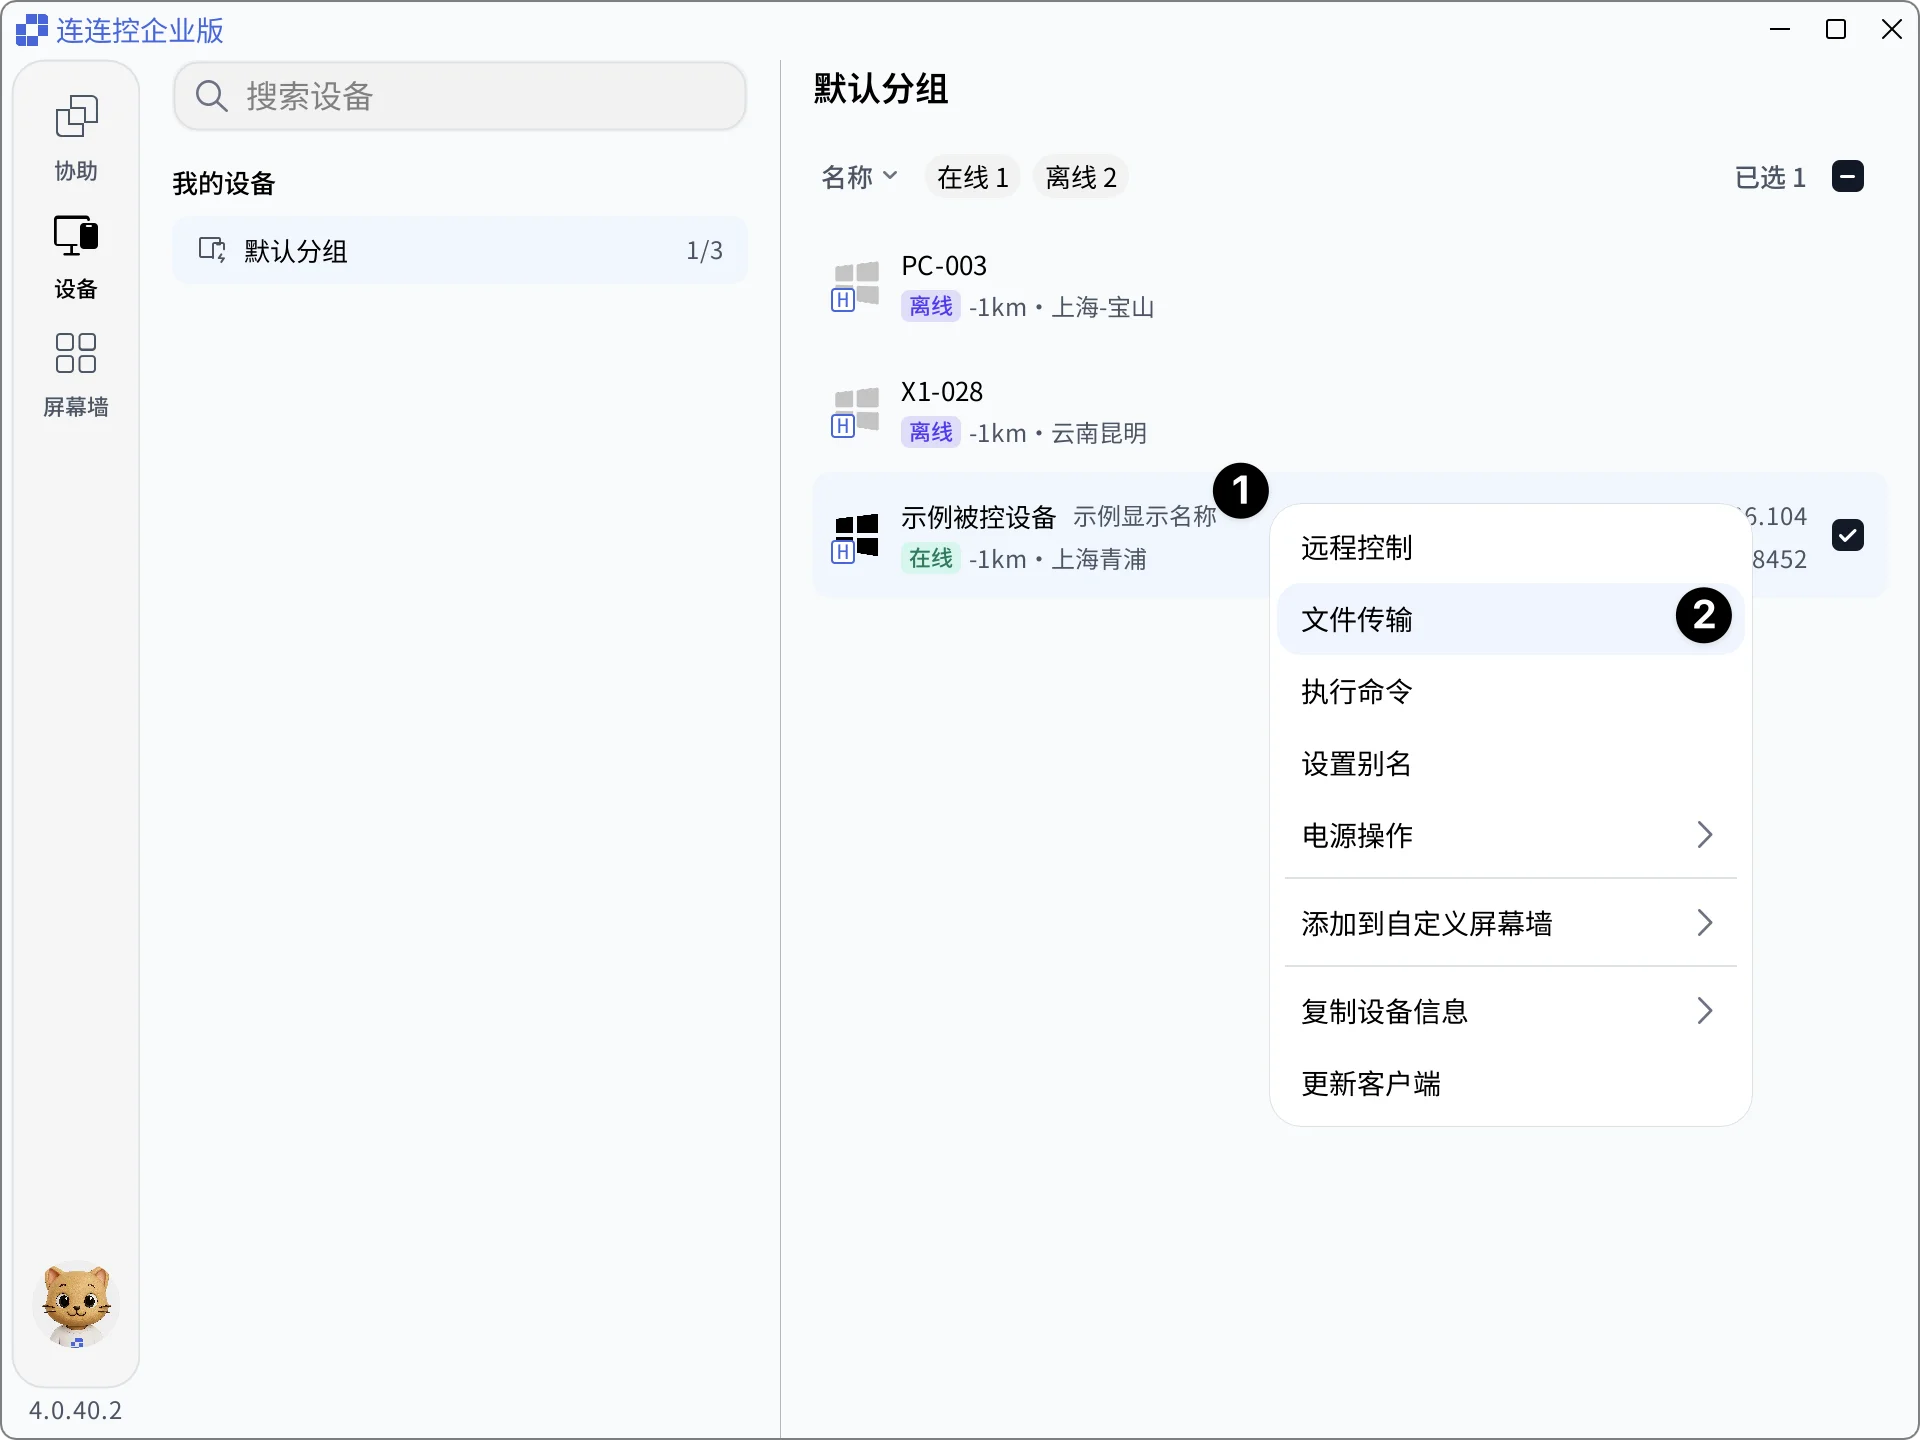Expand 添加到自定义屏幕墙 submenu

coord(1510,923)
